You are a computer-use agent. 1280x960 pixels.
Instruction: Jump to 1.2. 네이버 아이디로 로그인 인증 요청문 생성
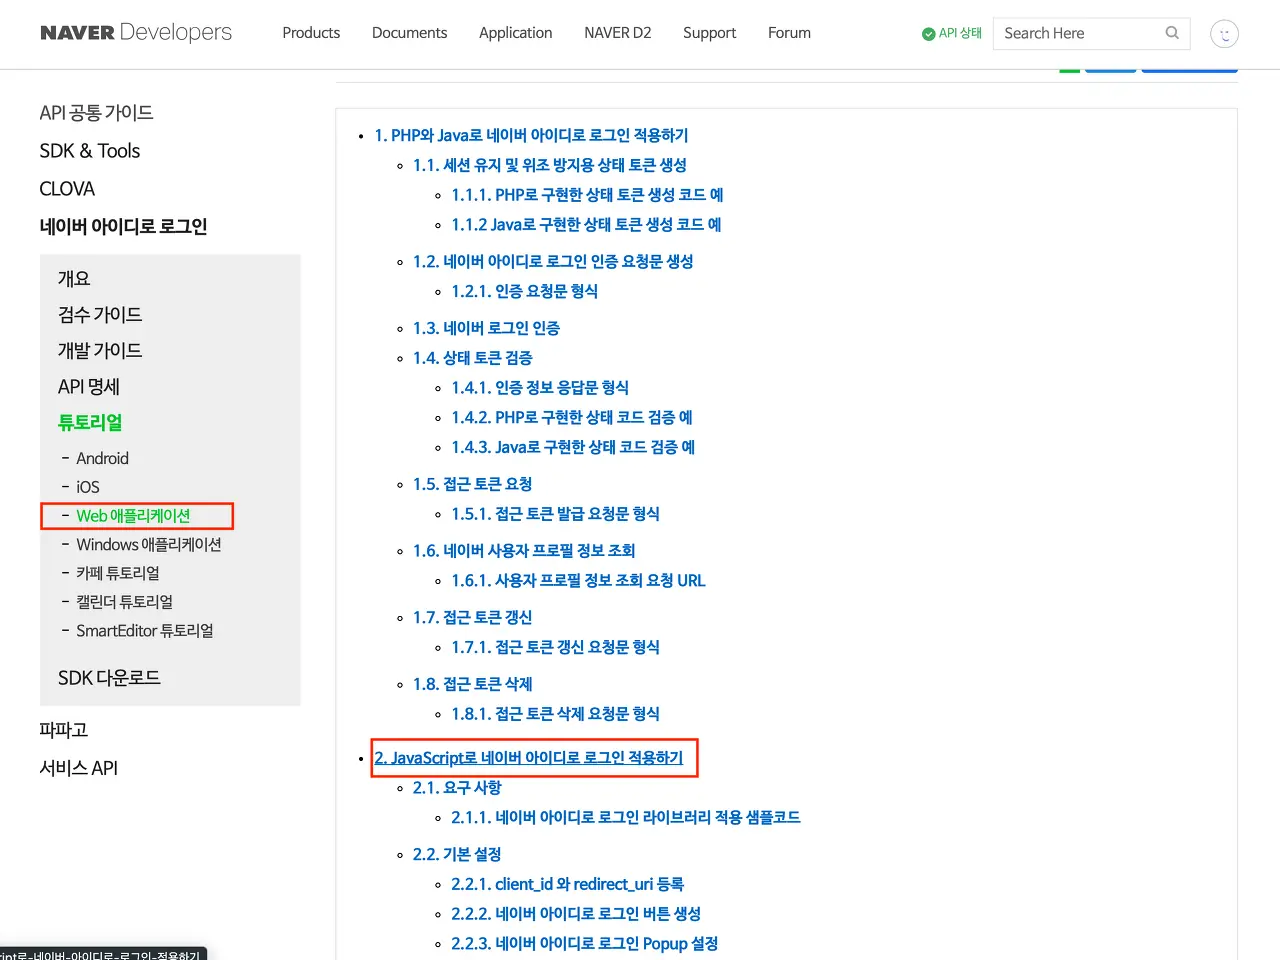pos(553,262)
